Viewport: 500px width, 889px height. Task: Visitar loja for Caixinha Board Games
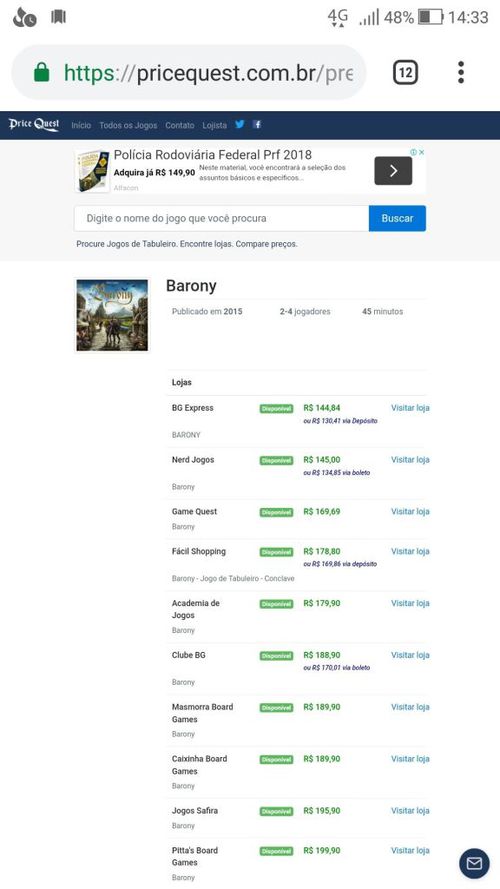410,759
